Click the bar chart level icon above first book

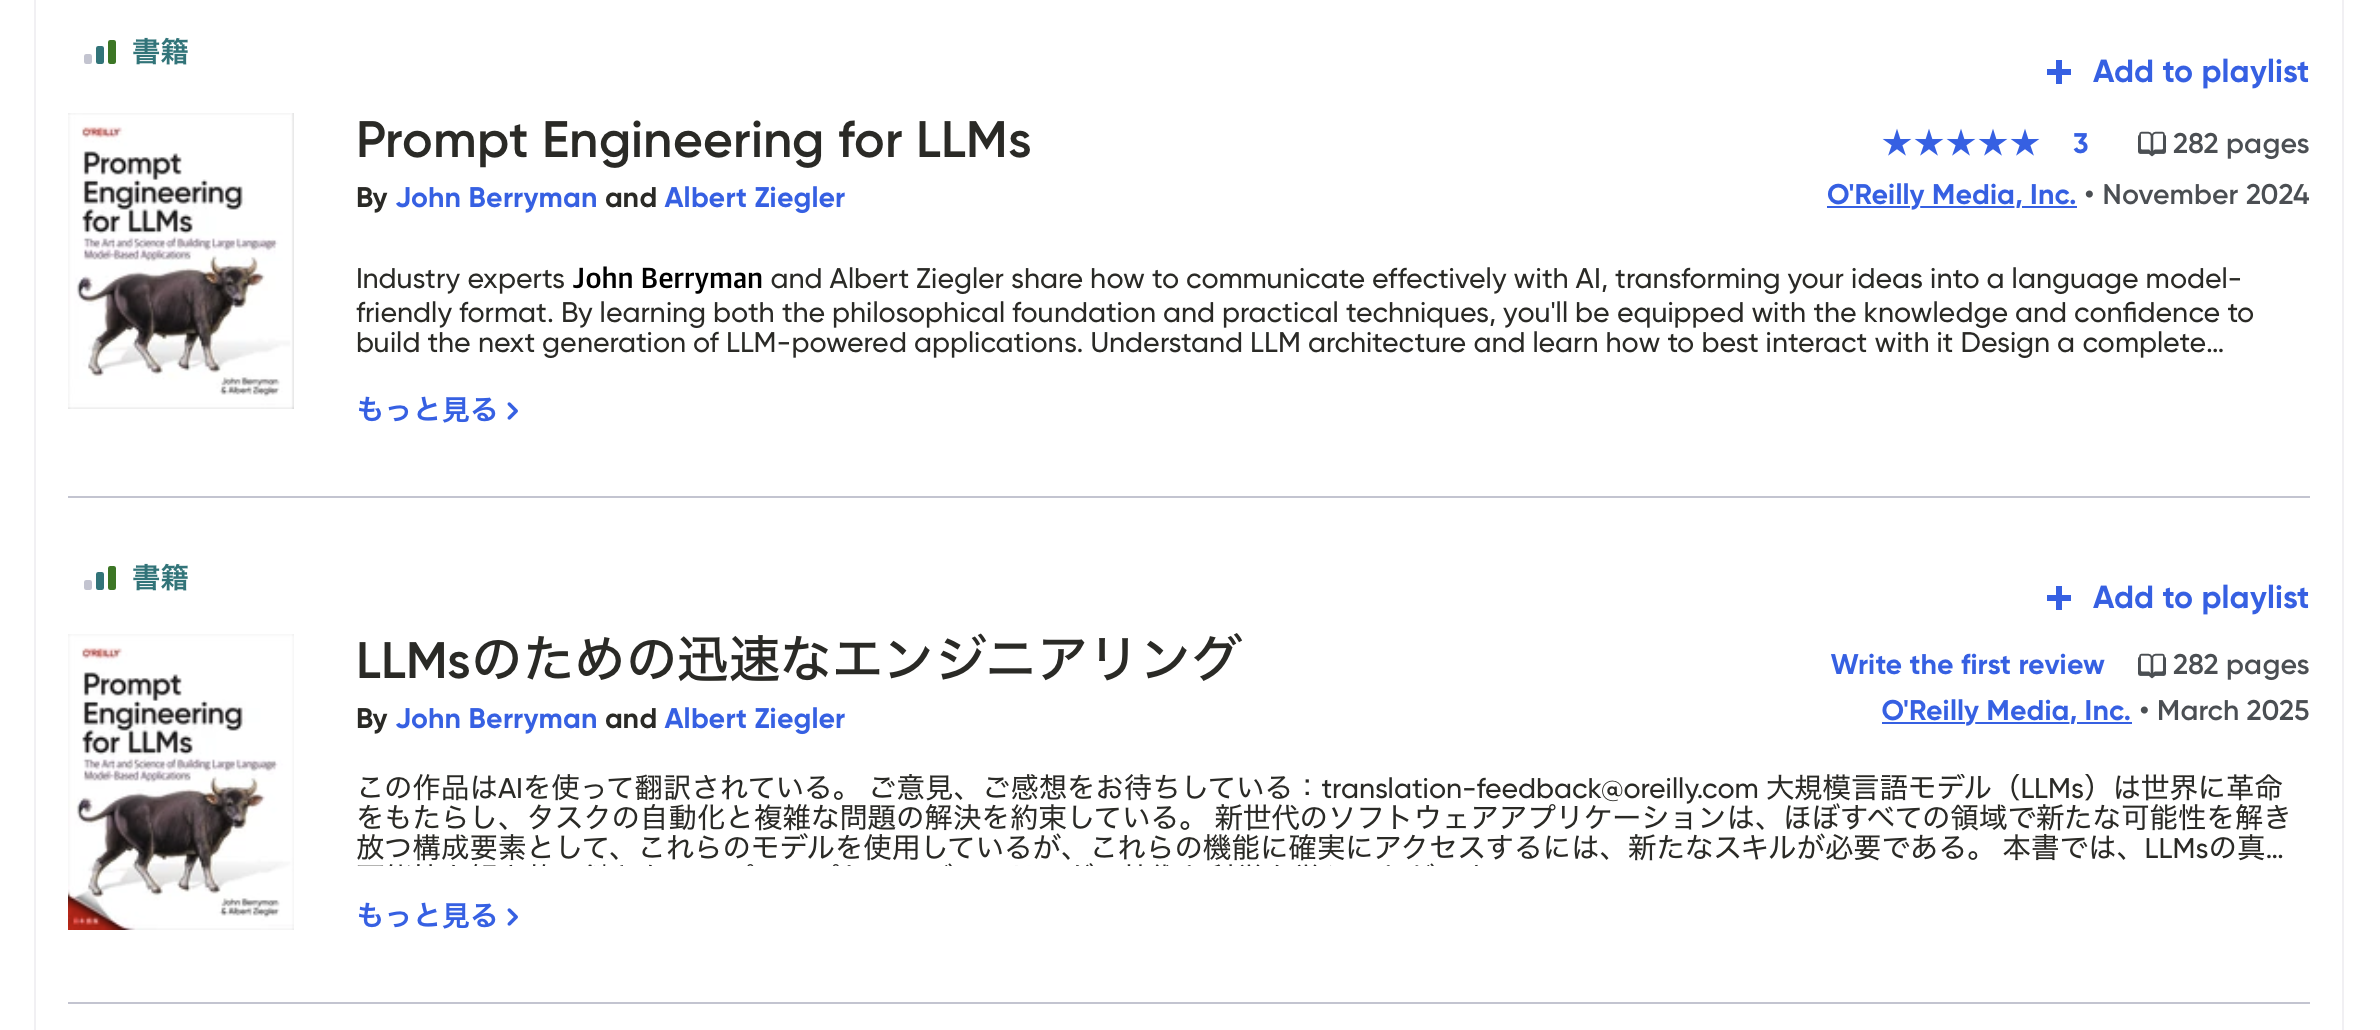(100, 52)
